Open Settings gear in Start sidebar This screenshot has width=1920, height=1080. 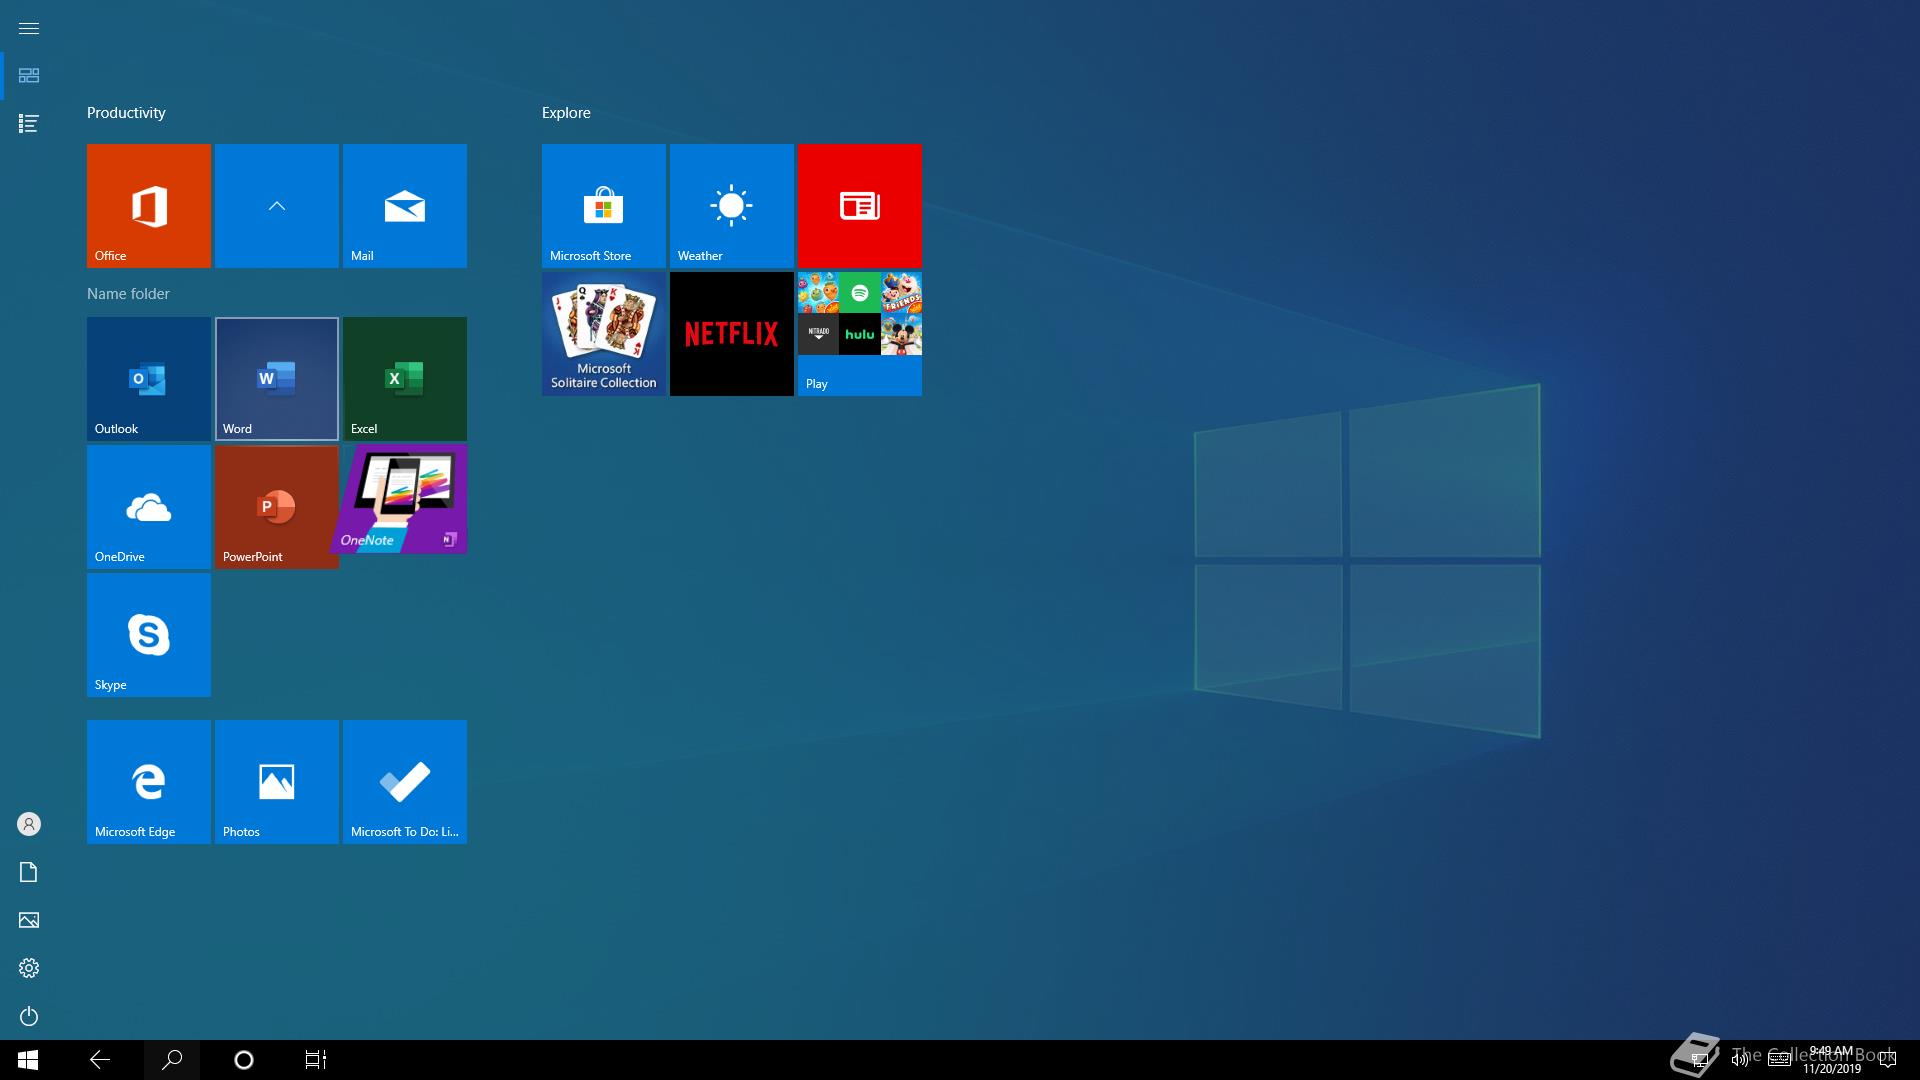29,968
